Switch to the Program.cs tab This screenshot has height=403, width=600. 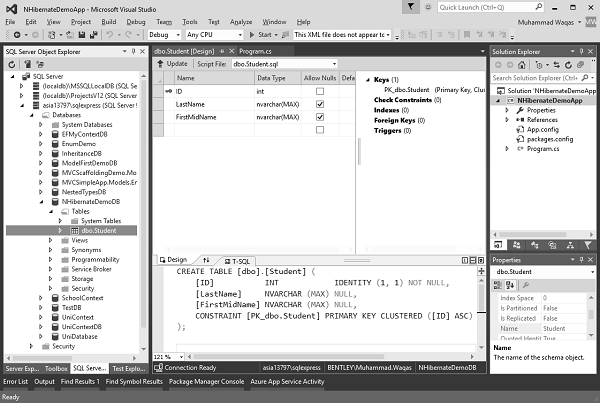pos(255,51)
